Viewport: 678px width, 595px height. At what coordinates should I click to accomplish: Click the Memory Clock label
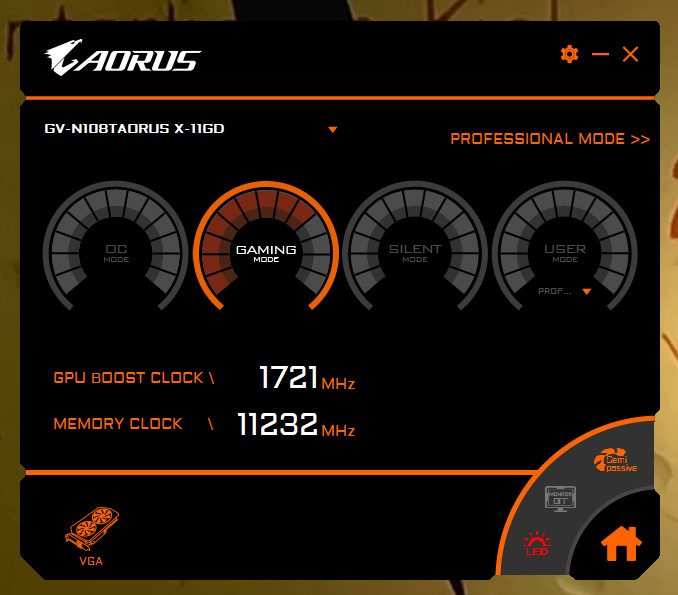pyautogui.click(x=118, y=423)
